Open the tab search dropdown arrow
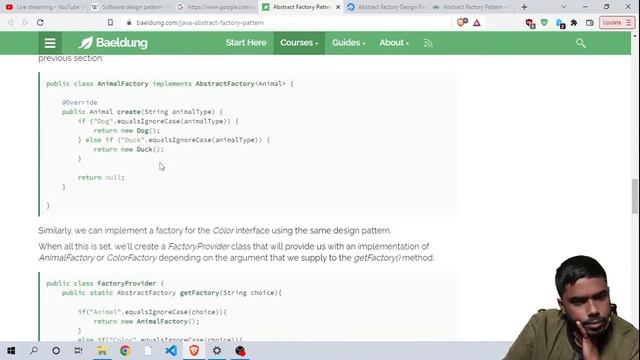 [x=563, y=7]
